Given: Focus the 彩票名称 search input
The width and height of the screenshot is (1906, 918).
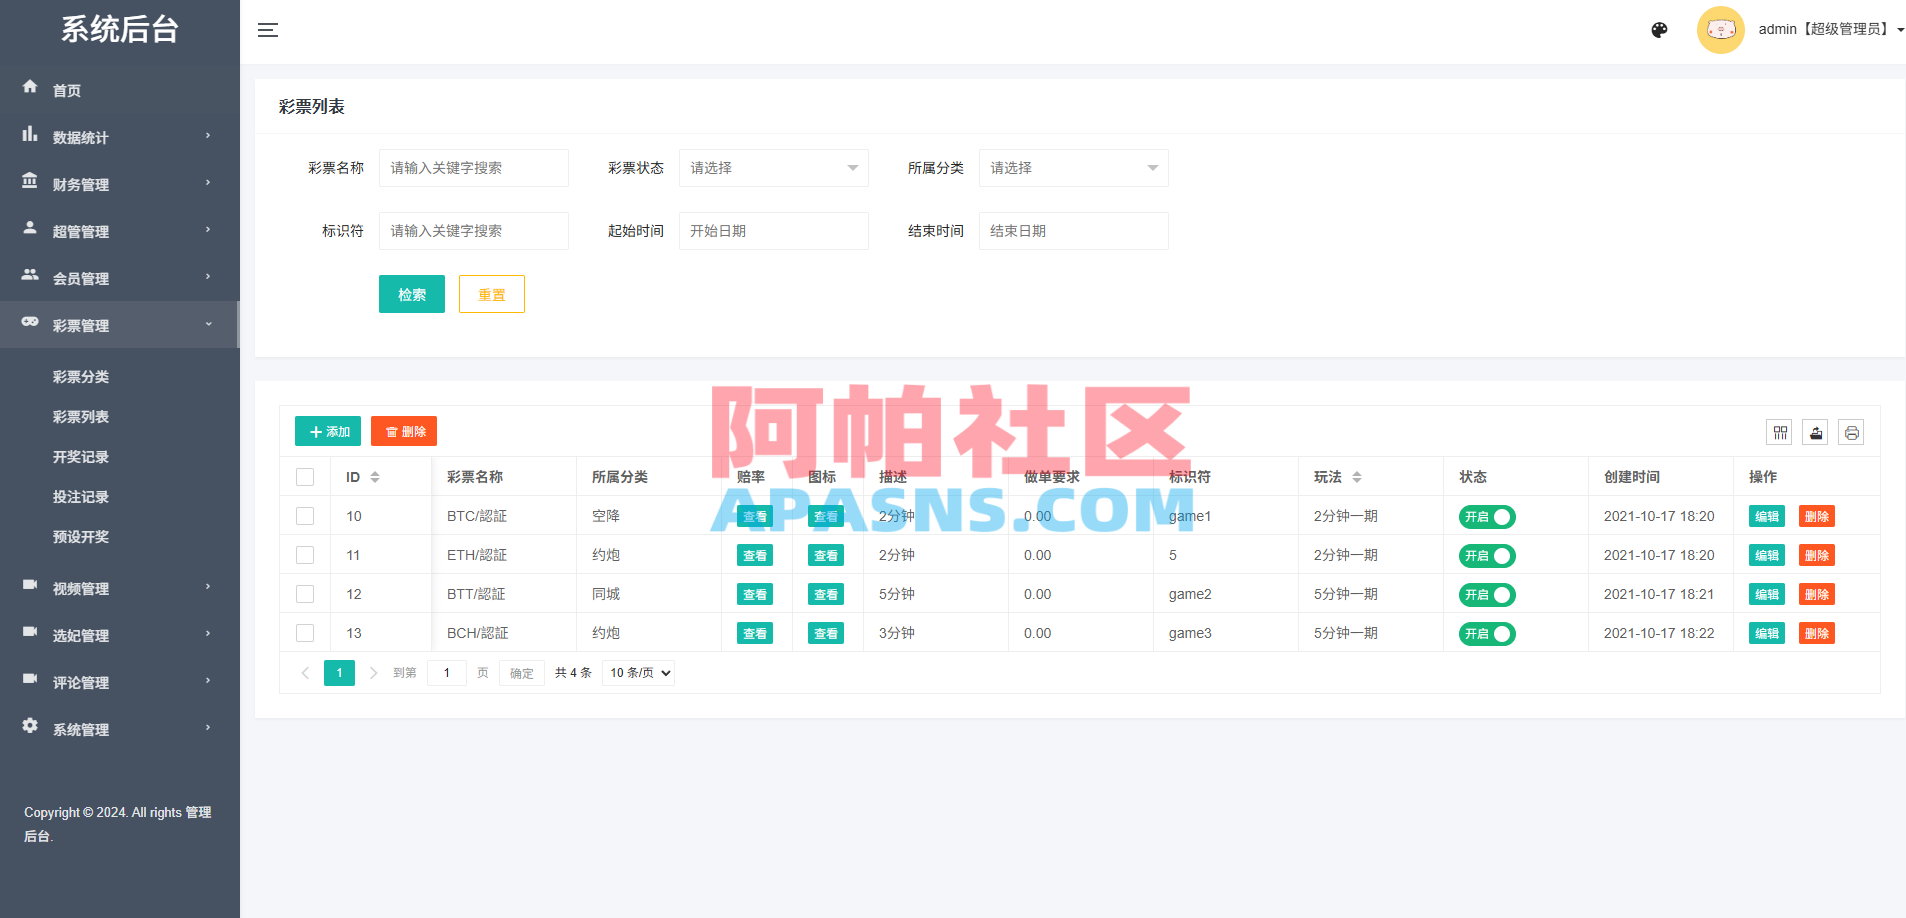Looking at the screenshot, I should coord(474,168).
